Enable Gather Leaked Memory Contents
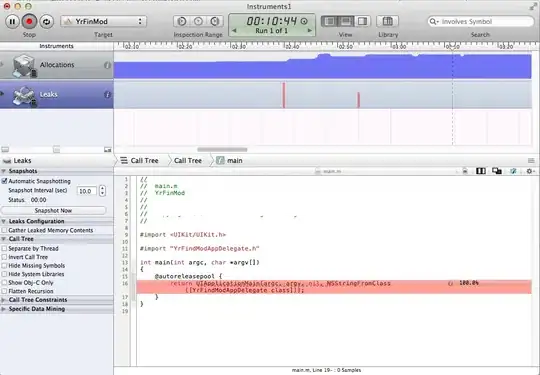 (x=4, y=230)
